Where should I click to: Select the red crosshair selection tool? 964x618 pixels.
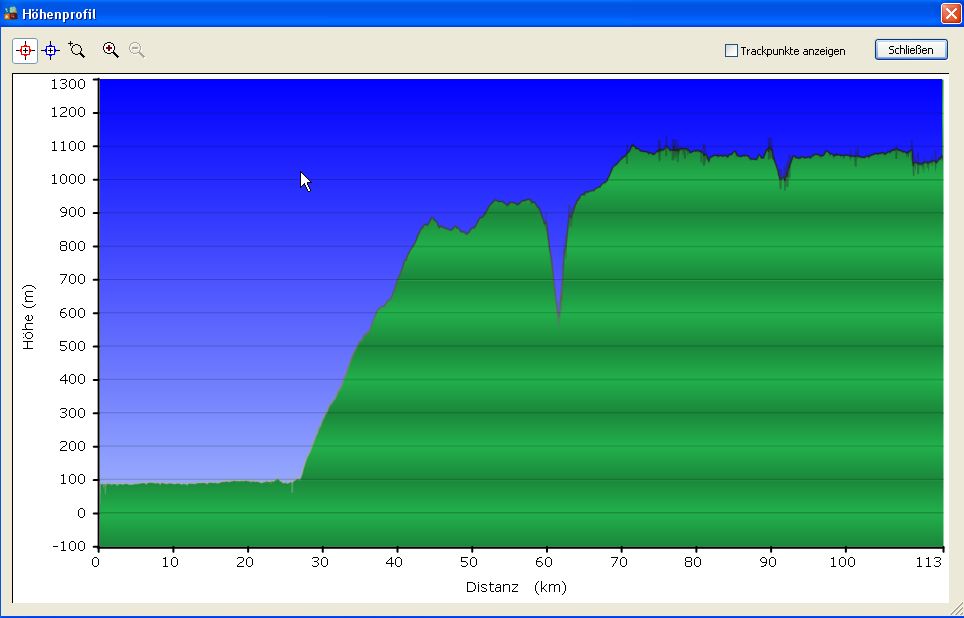(x=25, y=50)
